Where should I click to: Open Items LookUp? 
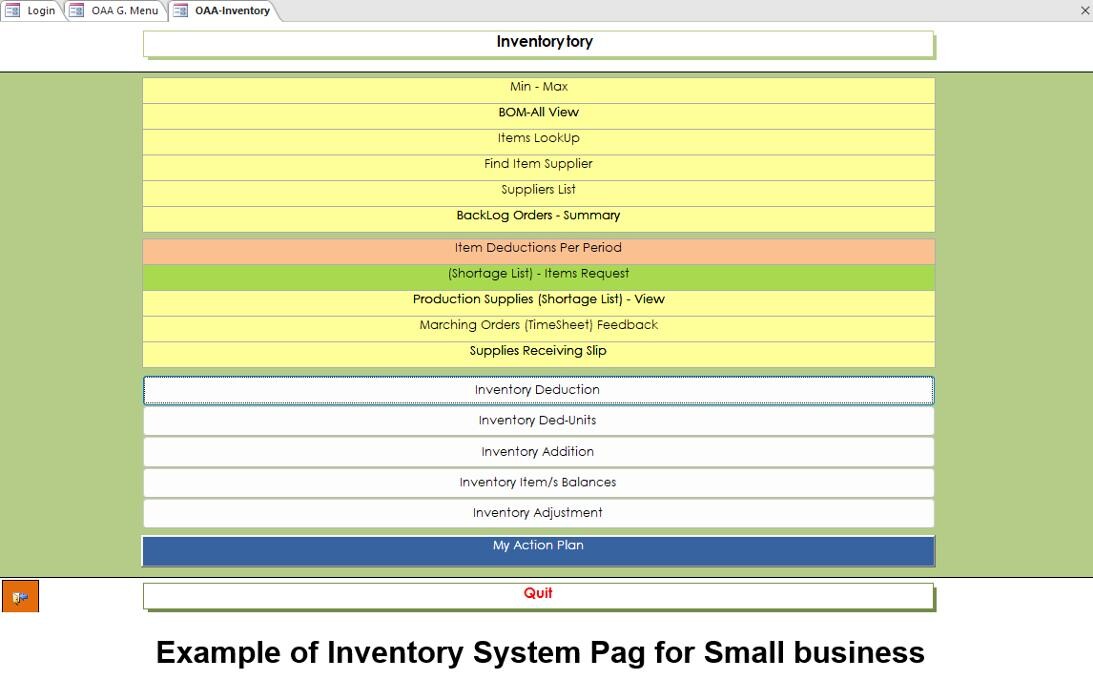(x=538, y=139)
